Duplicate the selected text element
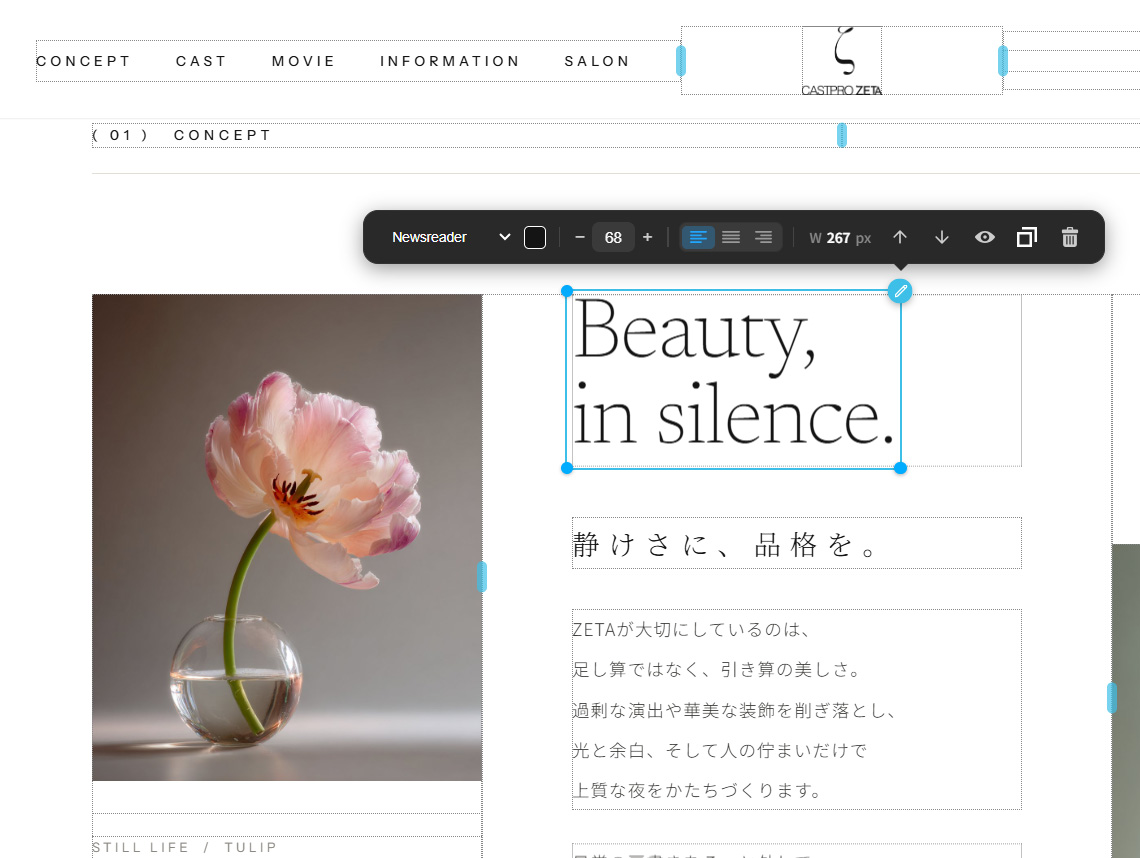The width and height of the screenshot is (1140, 858). (x=1027, y=237)
